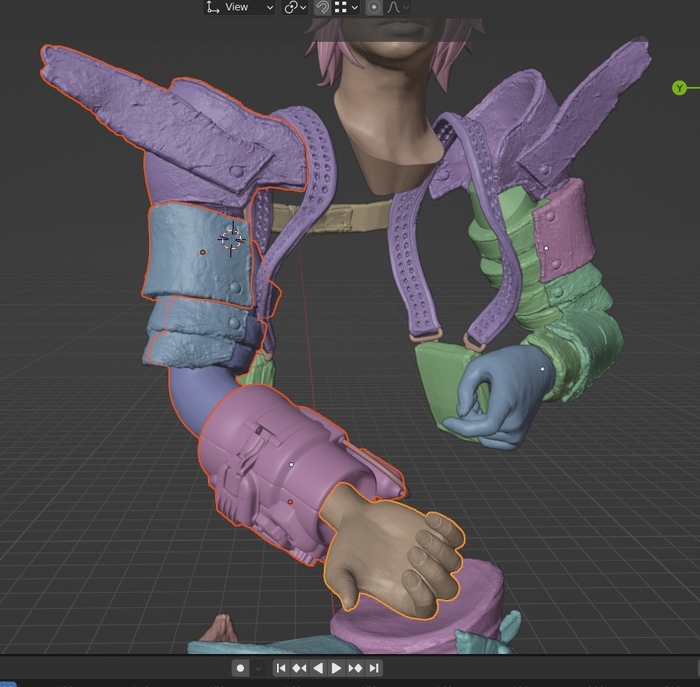The image size is (700, 687).
Task: Open the View transform orientation dropdown
Action: [239, 7]
